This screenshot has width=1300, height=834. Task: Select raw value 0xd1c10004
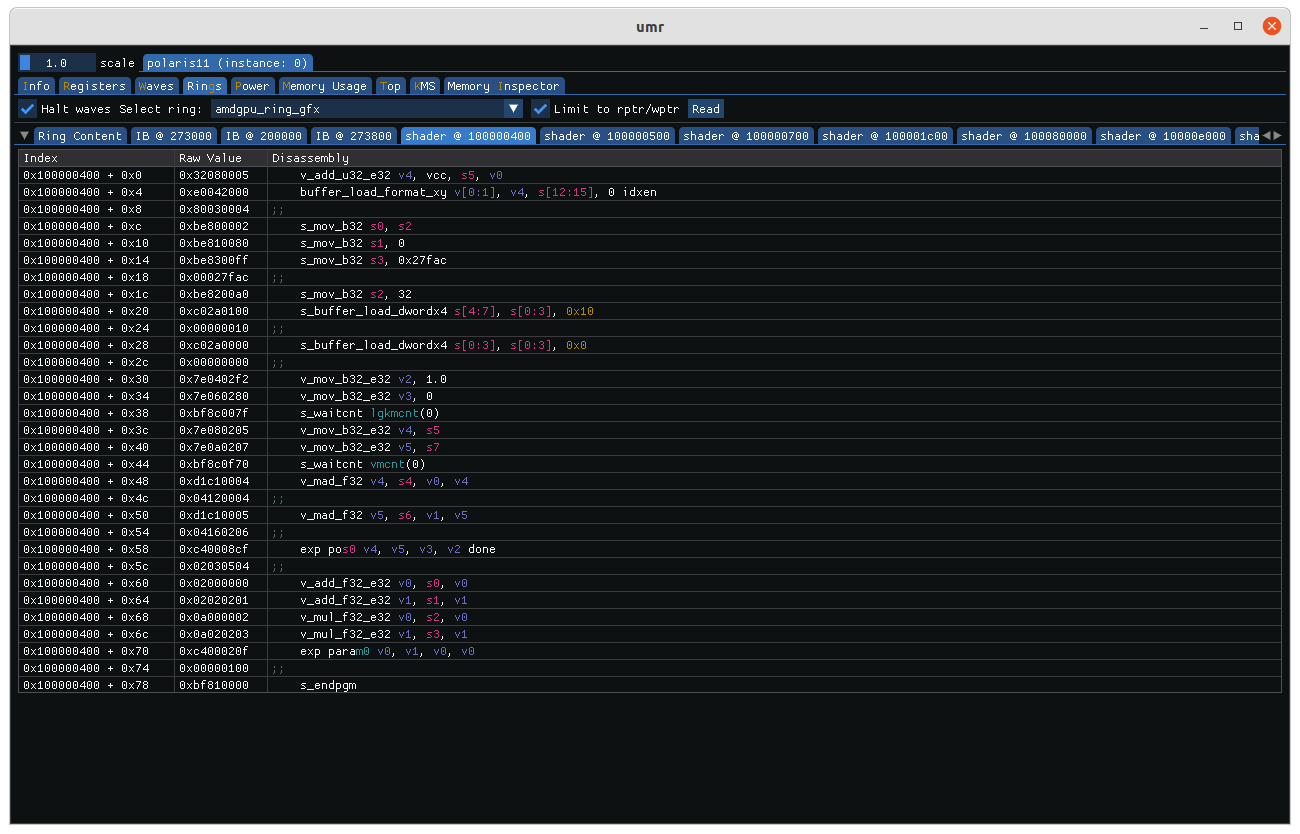[214, 481]
